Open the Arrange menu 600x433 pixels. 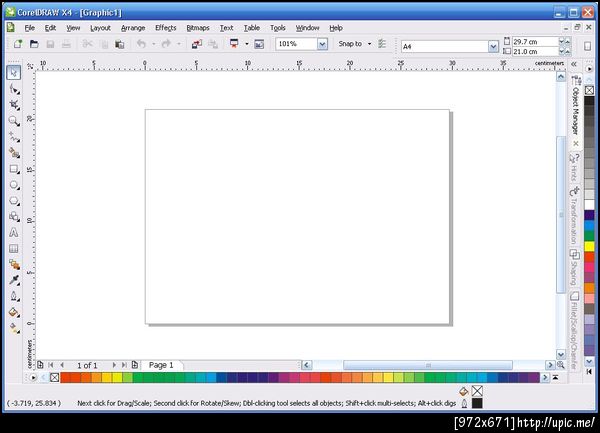tap(133, 28)
